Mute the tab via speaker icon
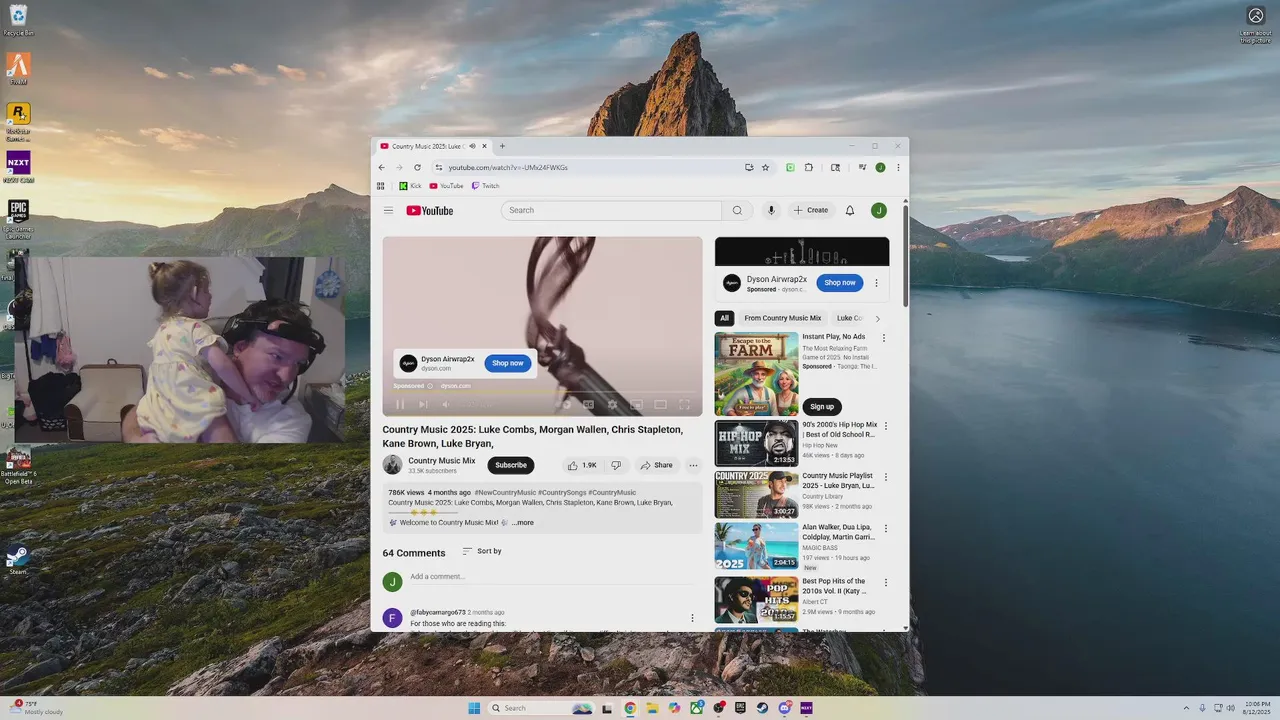The image size is (1280, 720). (x=472, y=146)
